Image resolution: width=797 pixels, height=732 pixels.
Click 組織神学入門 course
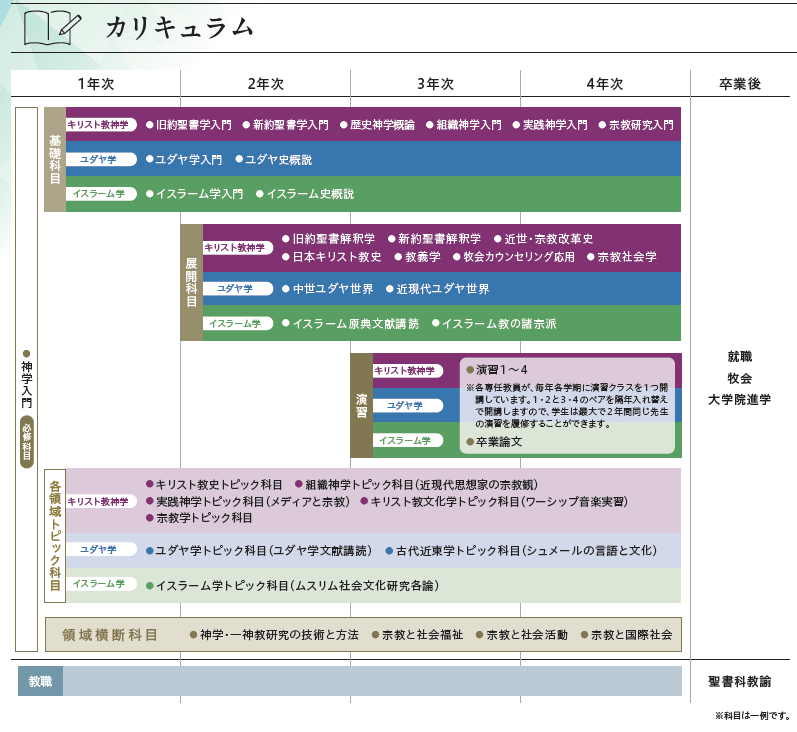(464, 125)
